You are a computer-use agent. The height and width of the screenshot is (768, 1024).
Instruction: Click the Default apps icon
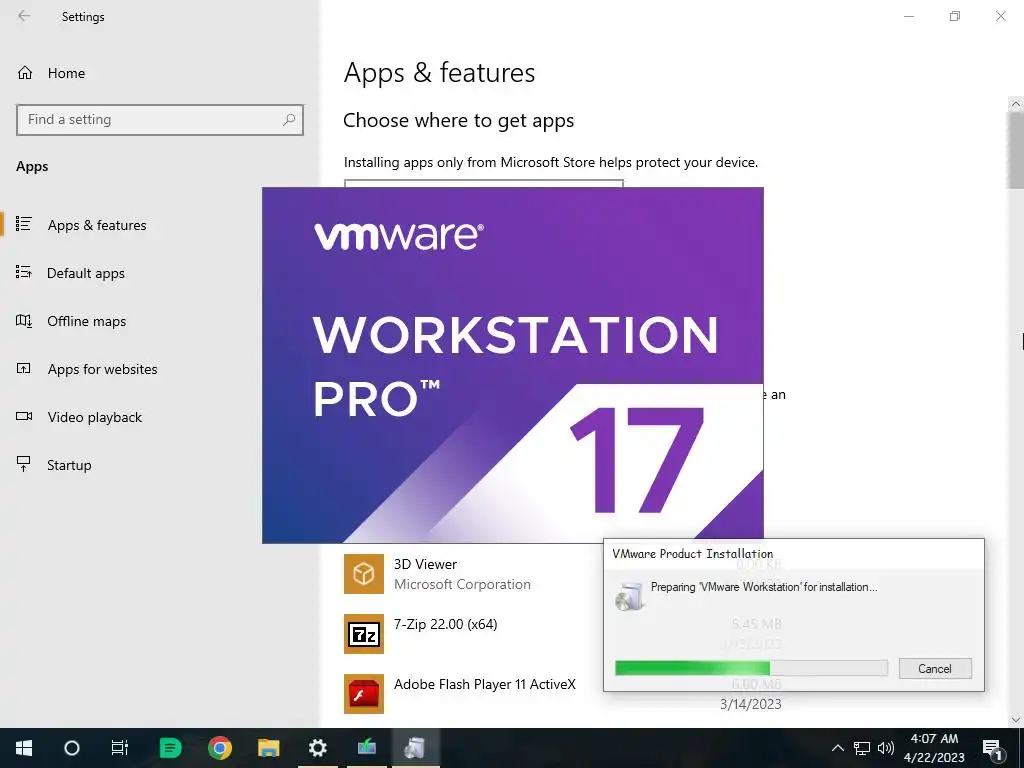(24, 272)
